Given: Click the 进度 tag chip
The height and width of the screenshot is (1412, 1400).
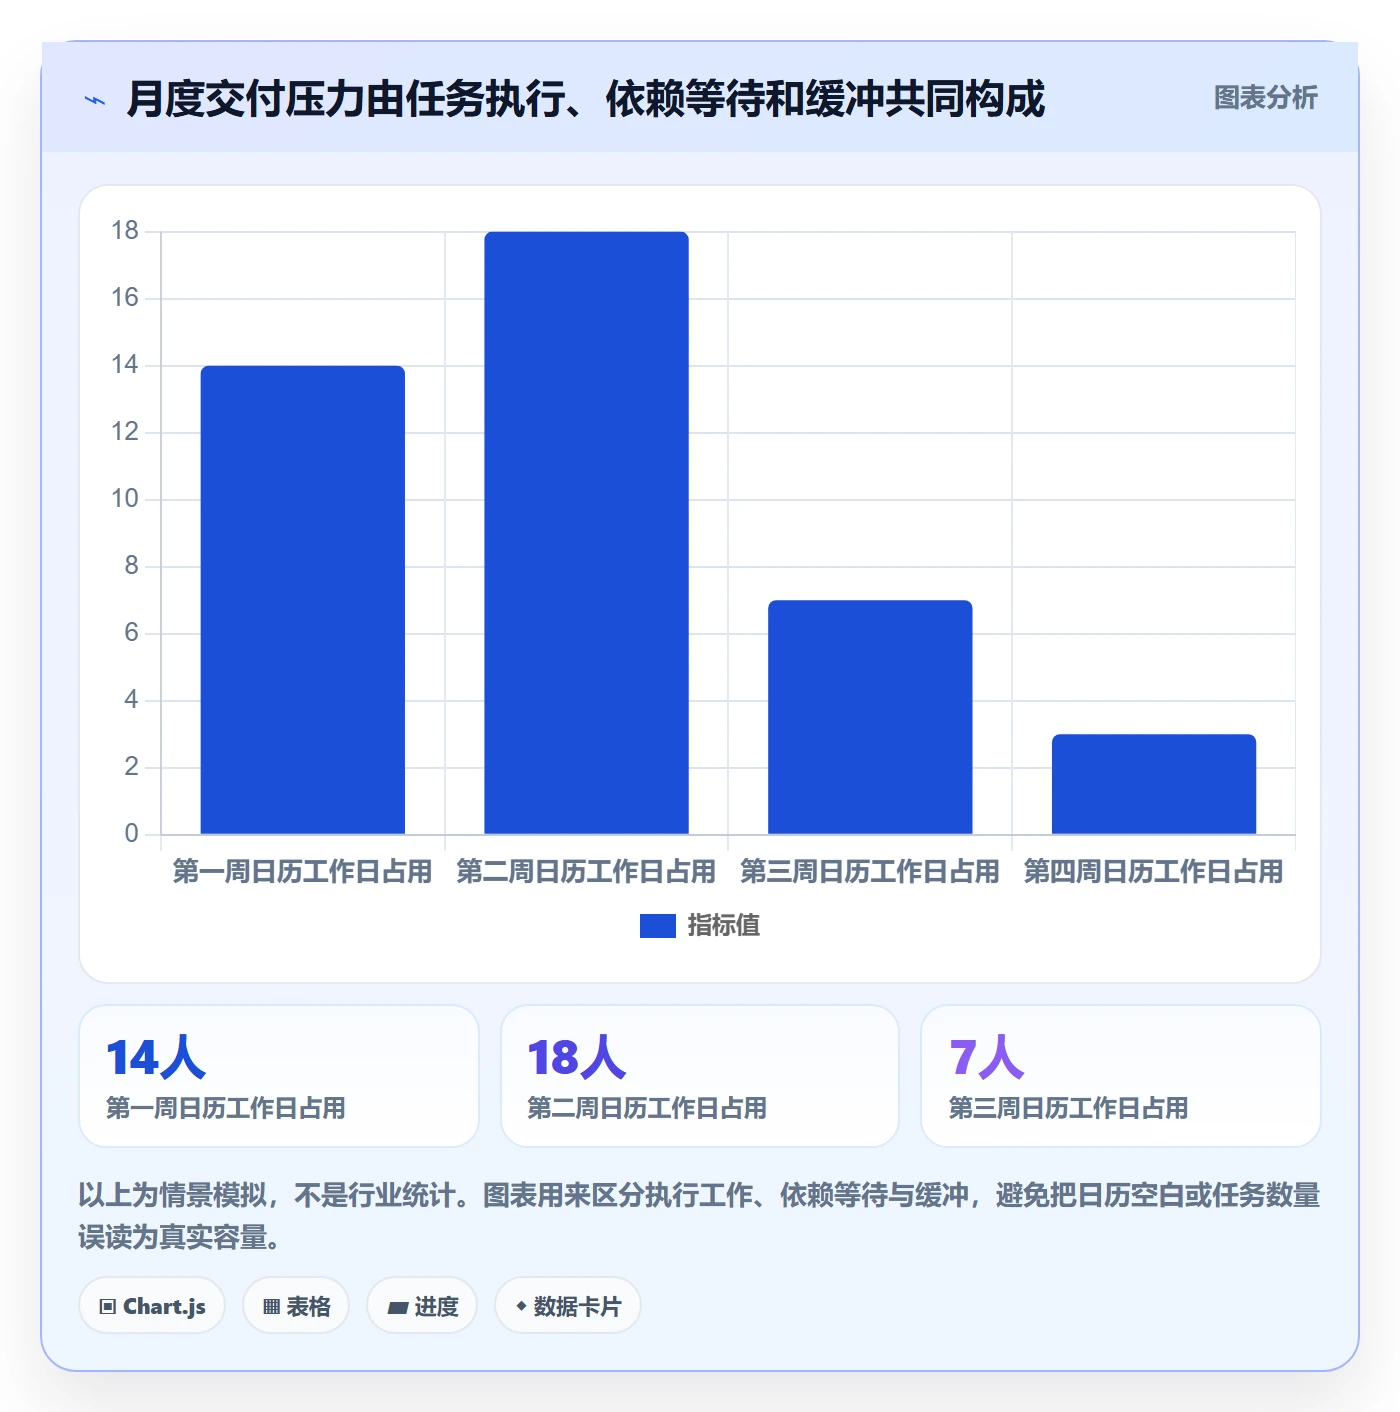Looking at the screenshot, I should (422, 1306).
